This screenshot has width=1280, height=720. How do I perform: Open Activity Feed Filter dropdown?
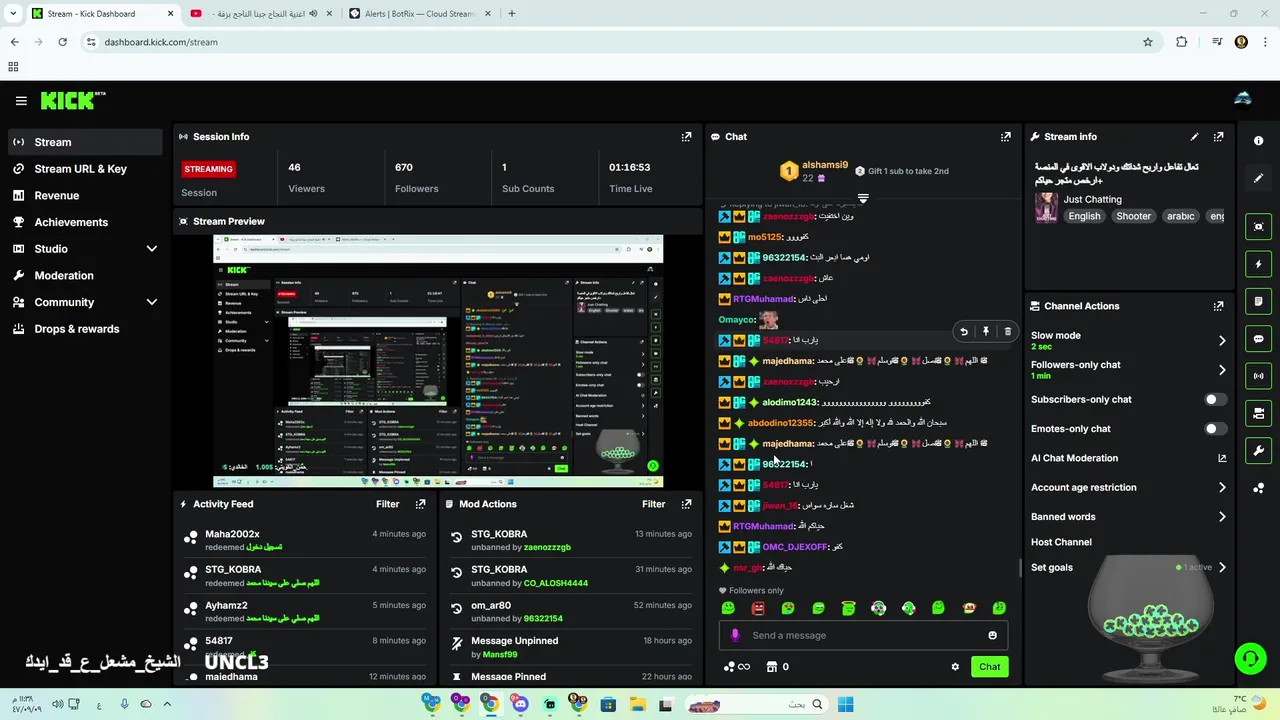click(x=387, y=504)
